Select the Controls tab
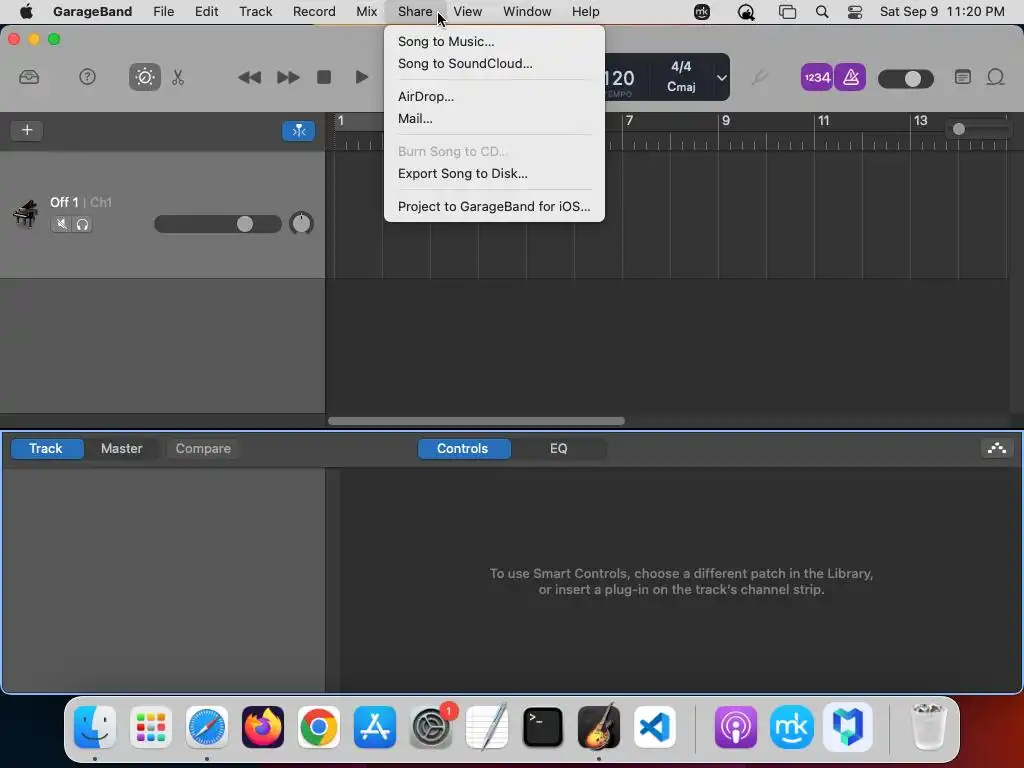The height and width of the screenshot is (768, 1024). pos(463,449)
